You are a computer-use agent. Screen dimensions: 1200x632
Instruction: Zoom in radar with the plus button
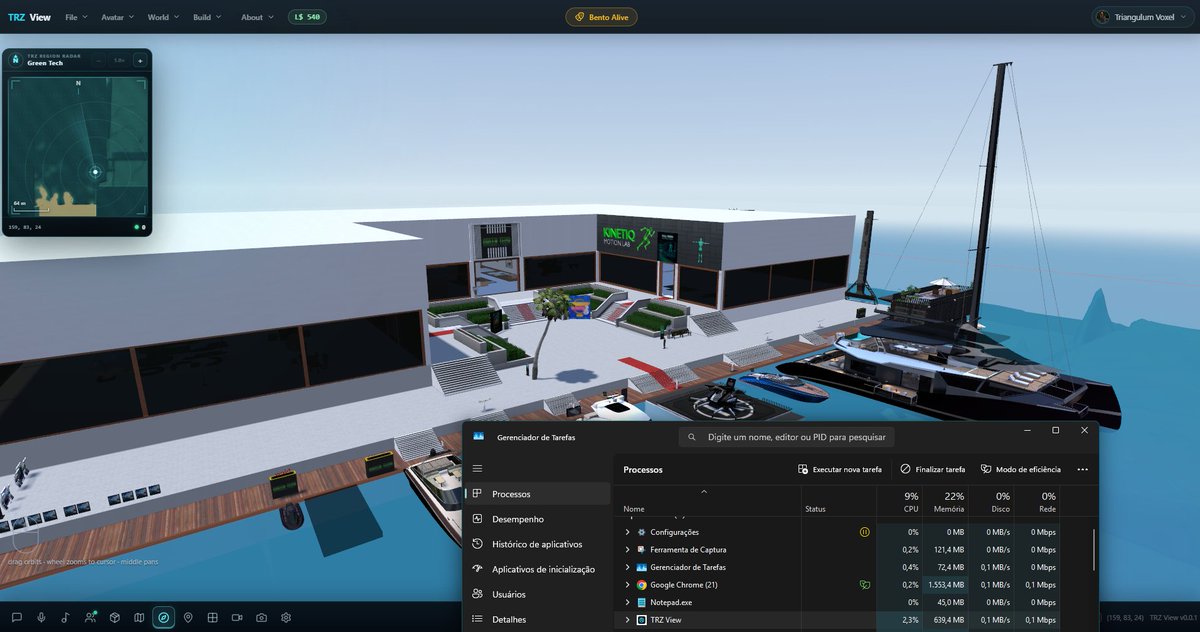coord(139,61)
